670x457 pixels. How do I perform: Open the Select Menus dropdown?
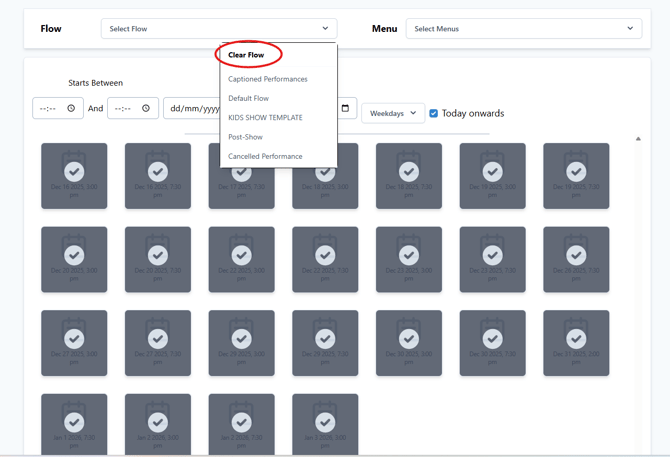click(x=523, y=29)
